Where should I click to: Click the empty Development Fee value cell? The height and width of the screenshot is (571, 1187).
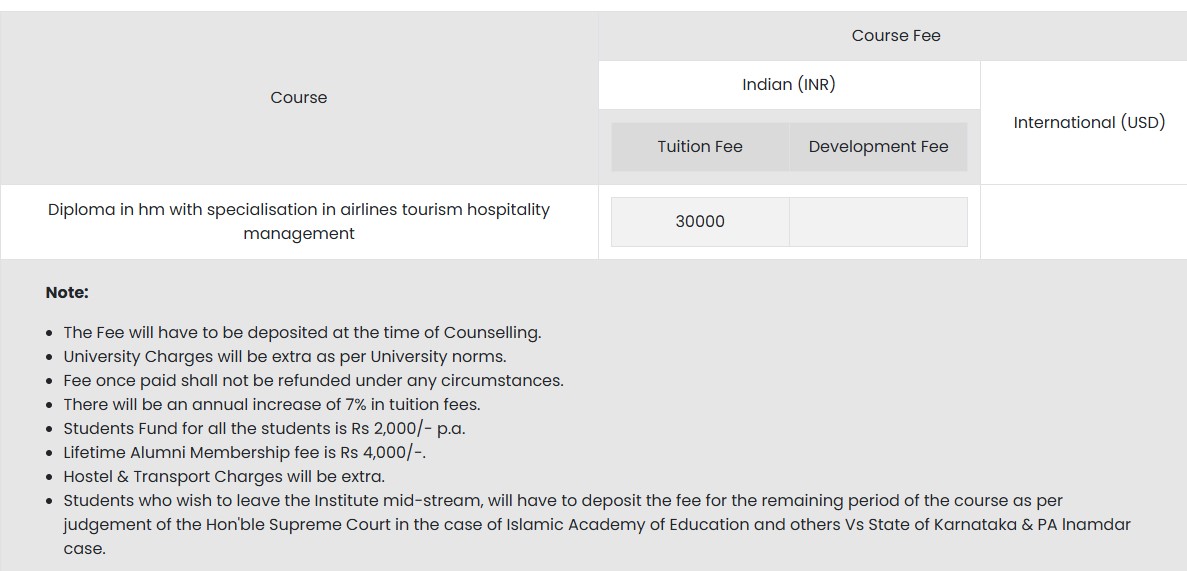click(x=878, y=222)
